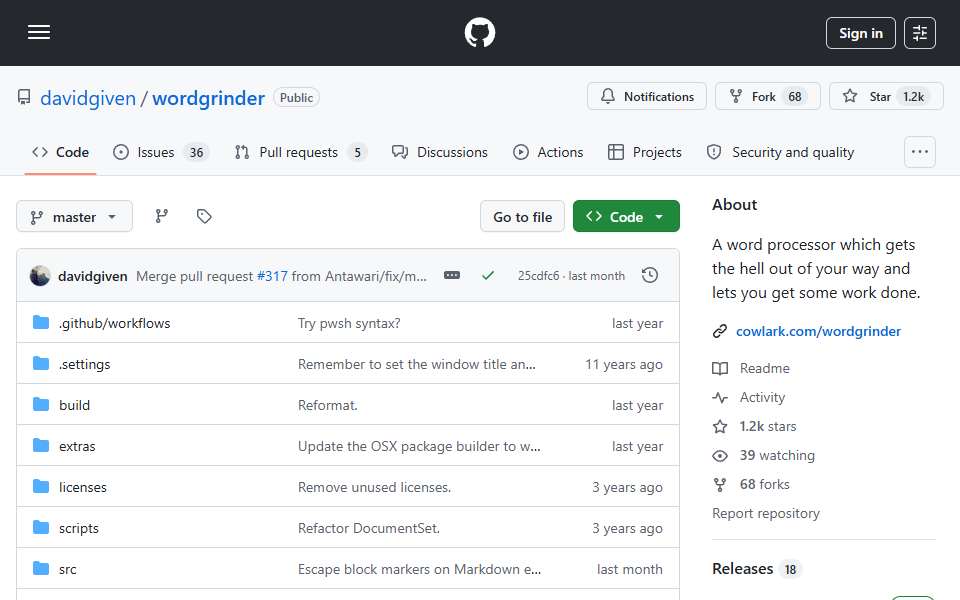
Task: View all branches icon
Action: click(x=162, y=216)
